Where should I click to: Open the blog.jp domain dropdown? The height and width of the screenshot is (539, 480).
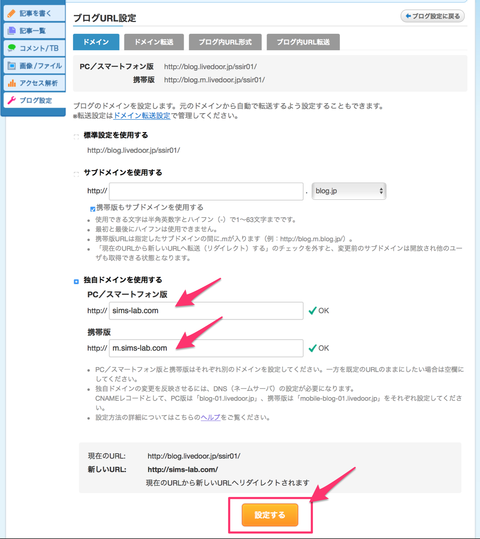click(x=349, y=191)
